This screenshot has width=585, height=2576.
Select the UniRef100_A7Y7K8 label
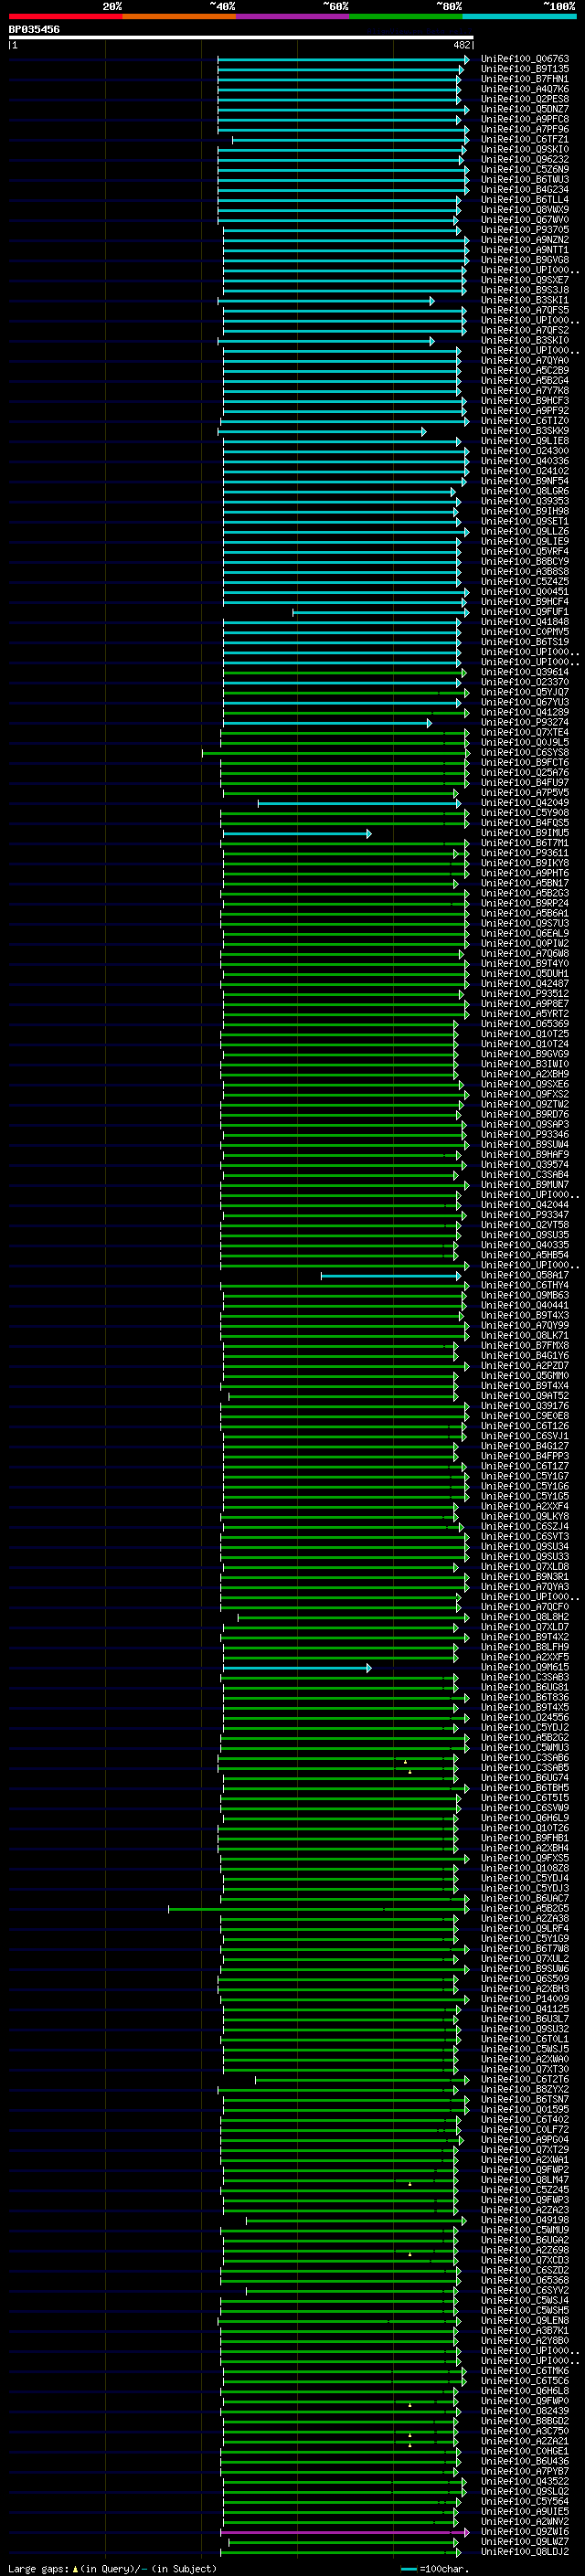click(x=525, y=391)
